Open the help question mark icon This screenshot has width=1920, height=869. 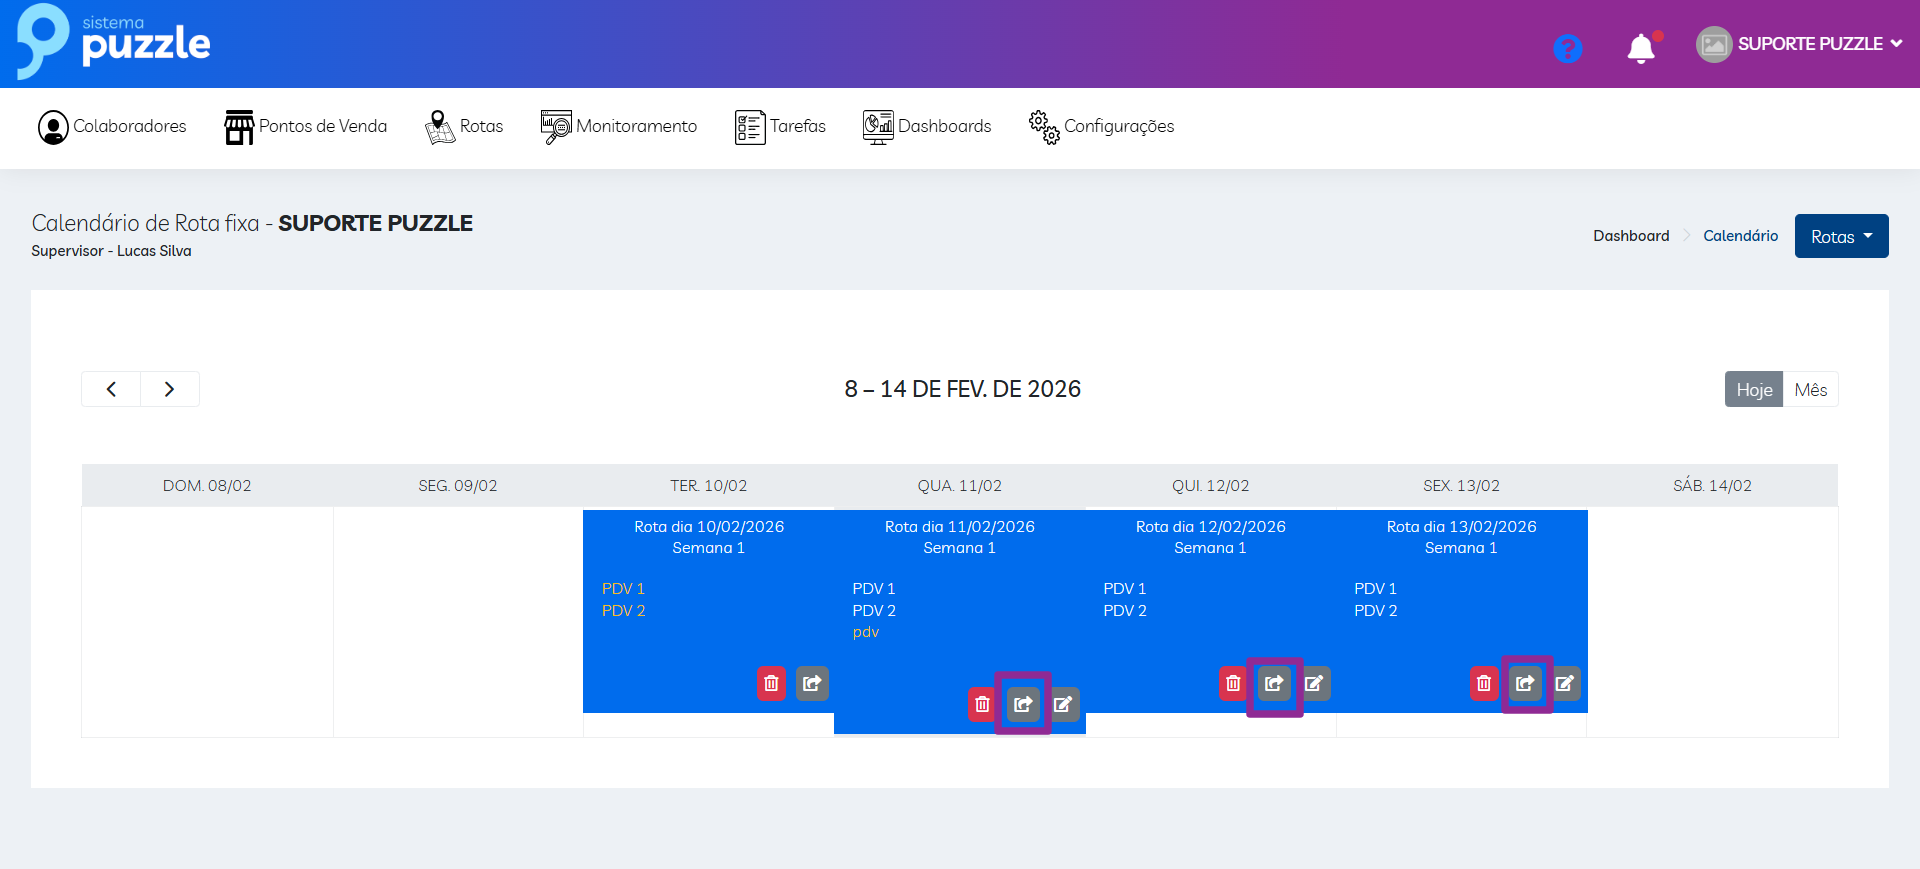coord(1567,47)
